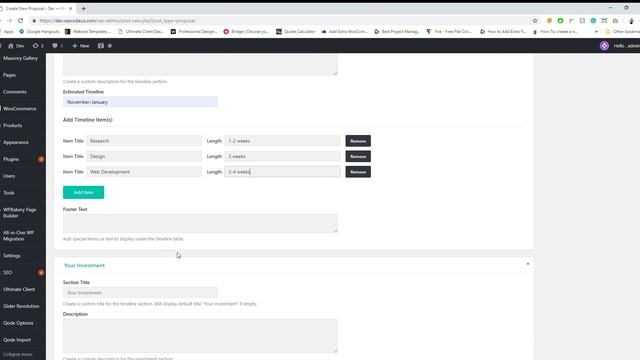Viewport: 640px width, 360px height.
Task: Open a new browser tab
Action: coord(83,8)
